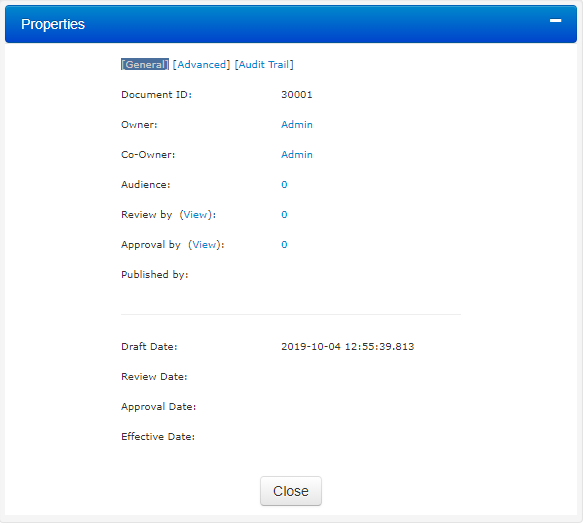Click the Effective Date label
The image size is (583, 525).
158,437
